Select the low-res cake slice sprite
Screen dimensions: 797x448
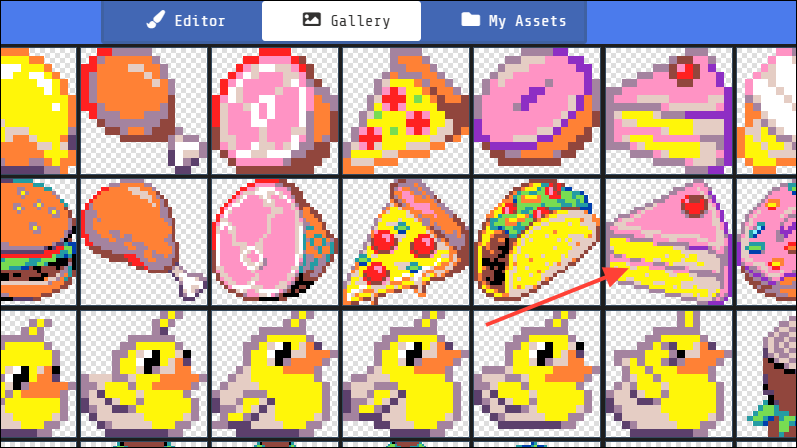669,111
